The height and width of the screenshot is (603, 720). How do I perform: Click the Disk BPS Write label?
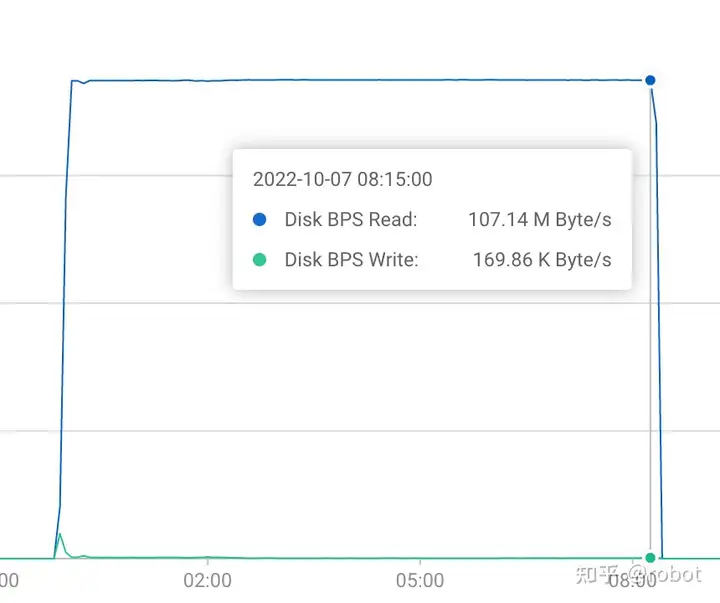pyautogui.click(x=352, y=259)
